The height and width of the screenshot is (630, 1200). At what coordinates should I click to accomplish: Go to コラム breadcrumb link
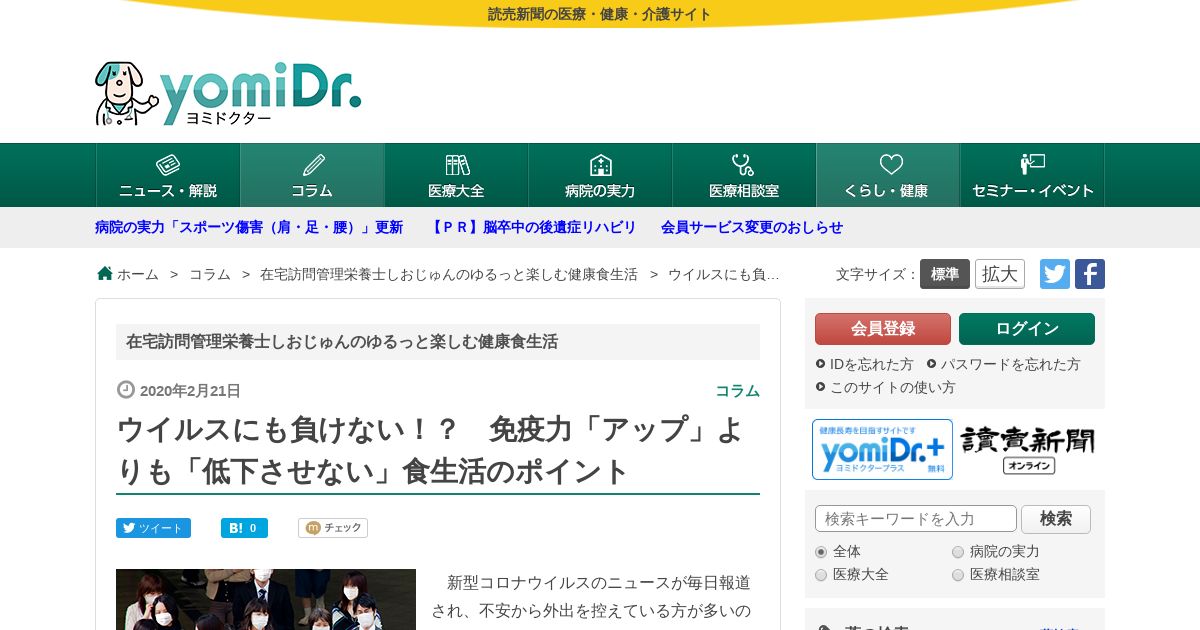pyautogui.click(x=210, y=274)
